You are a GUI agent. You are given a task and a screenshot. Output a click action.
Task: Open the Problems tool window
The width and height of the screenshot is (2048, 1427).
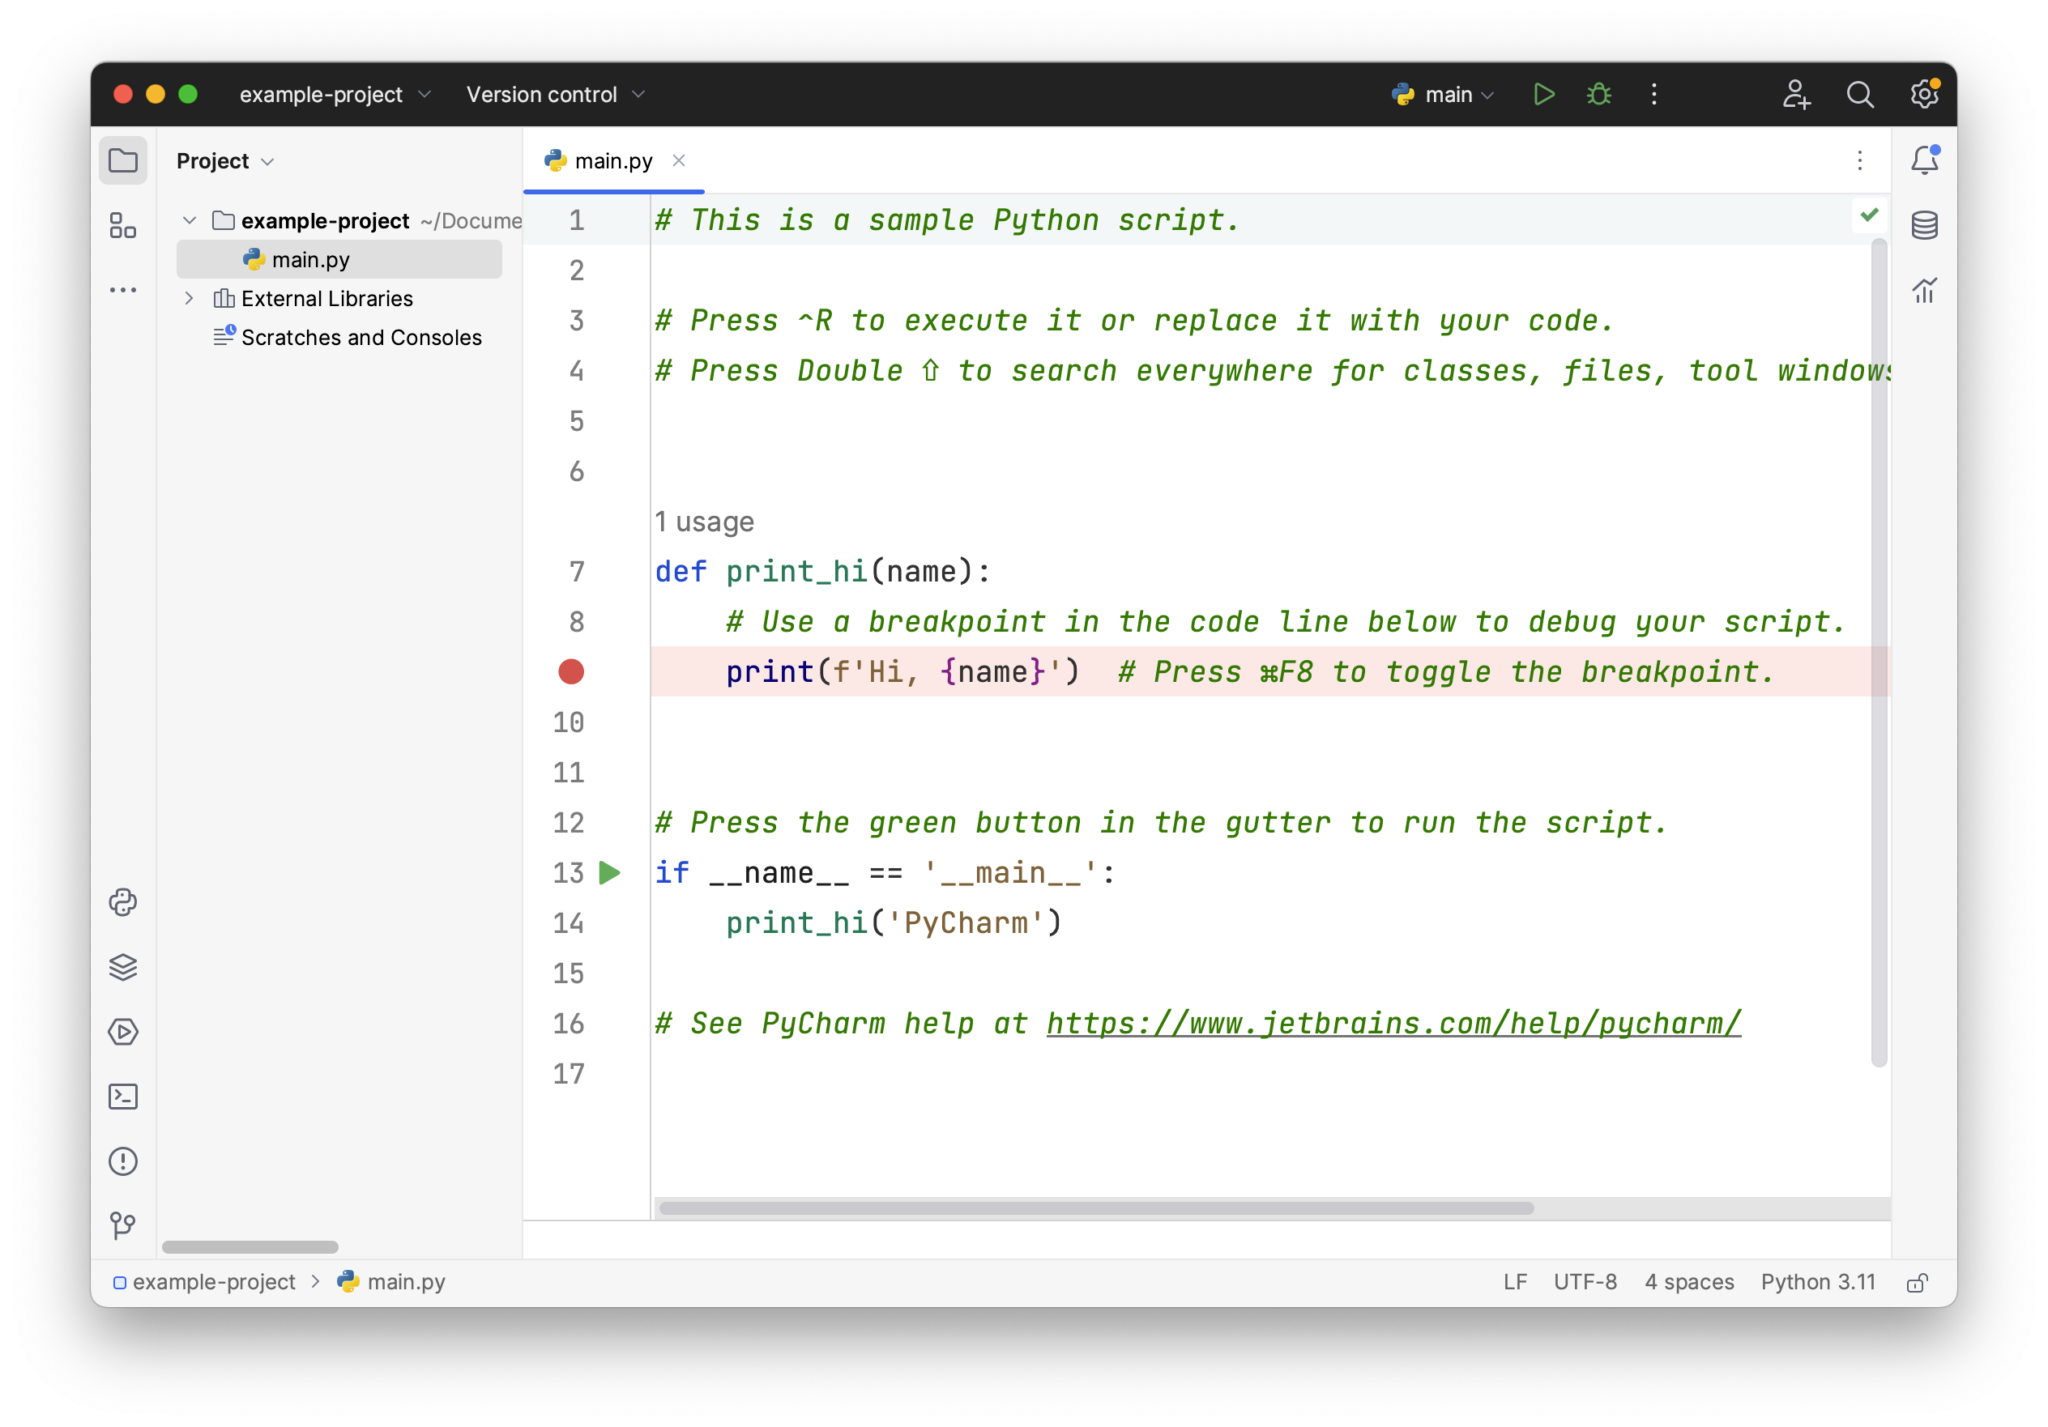123,1161
